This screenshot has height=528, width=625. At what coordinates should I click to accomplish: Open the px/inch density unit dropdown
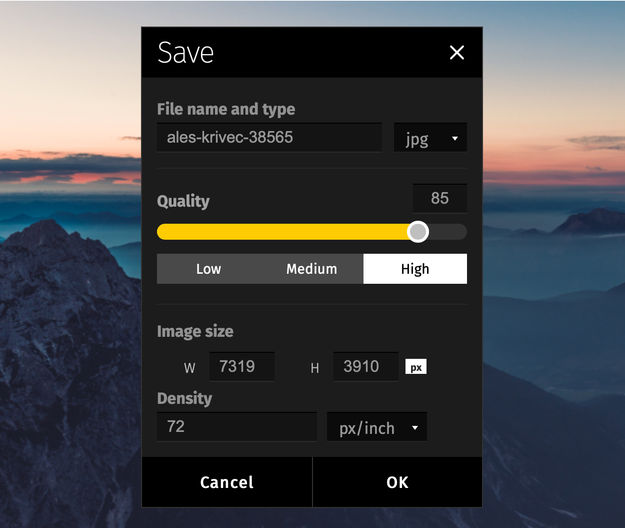coord(377,427)
